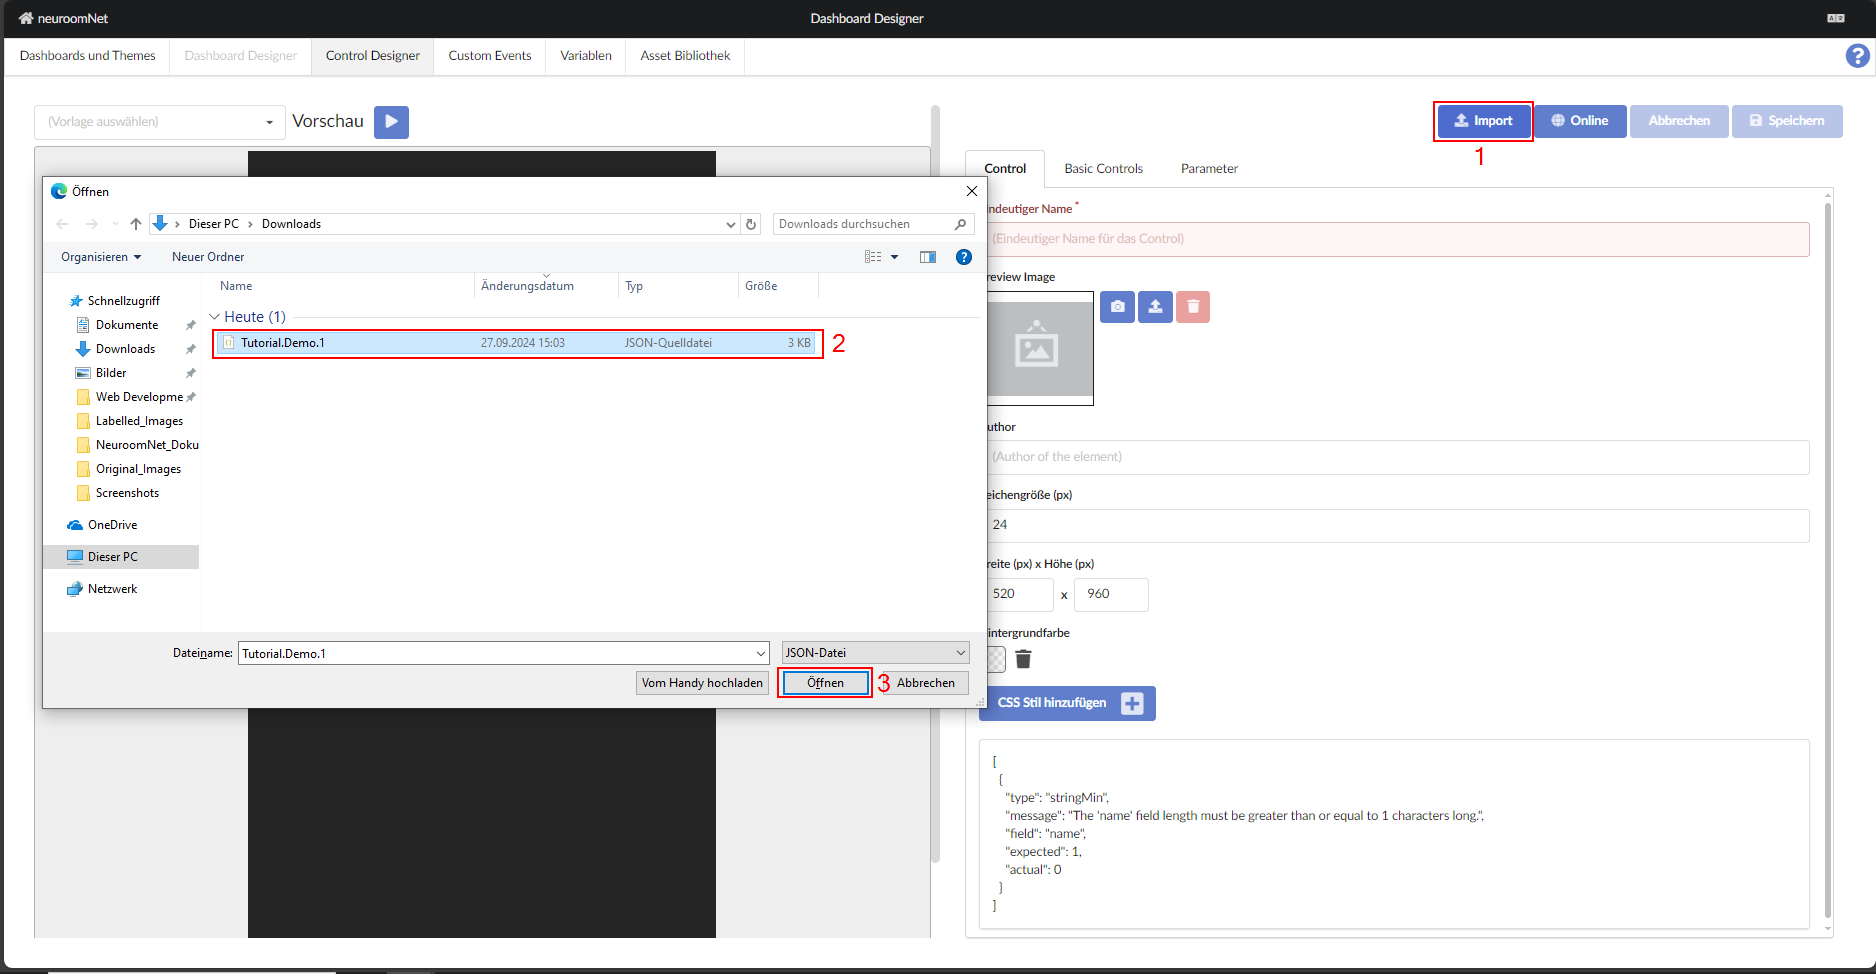Collapse the Heute group in file list
This screenshot has height=974, width=1876.
[x=214, y=317]
